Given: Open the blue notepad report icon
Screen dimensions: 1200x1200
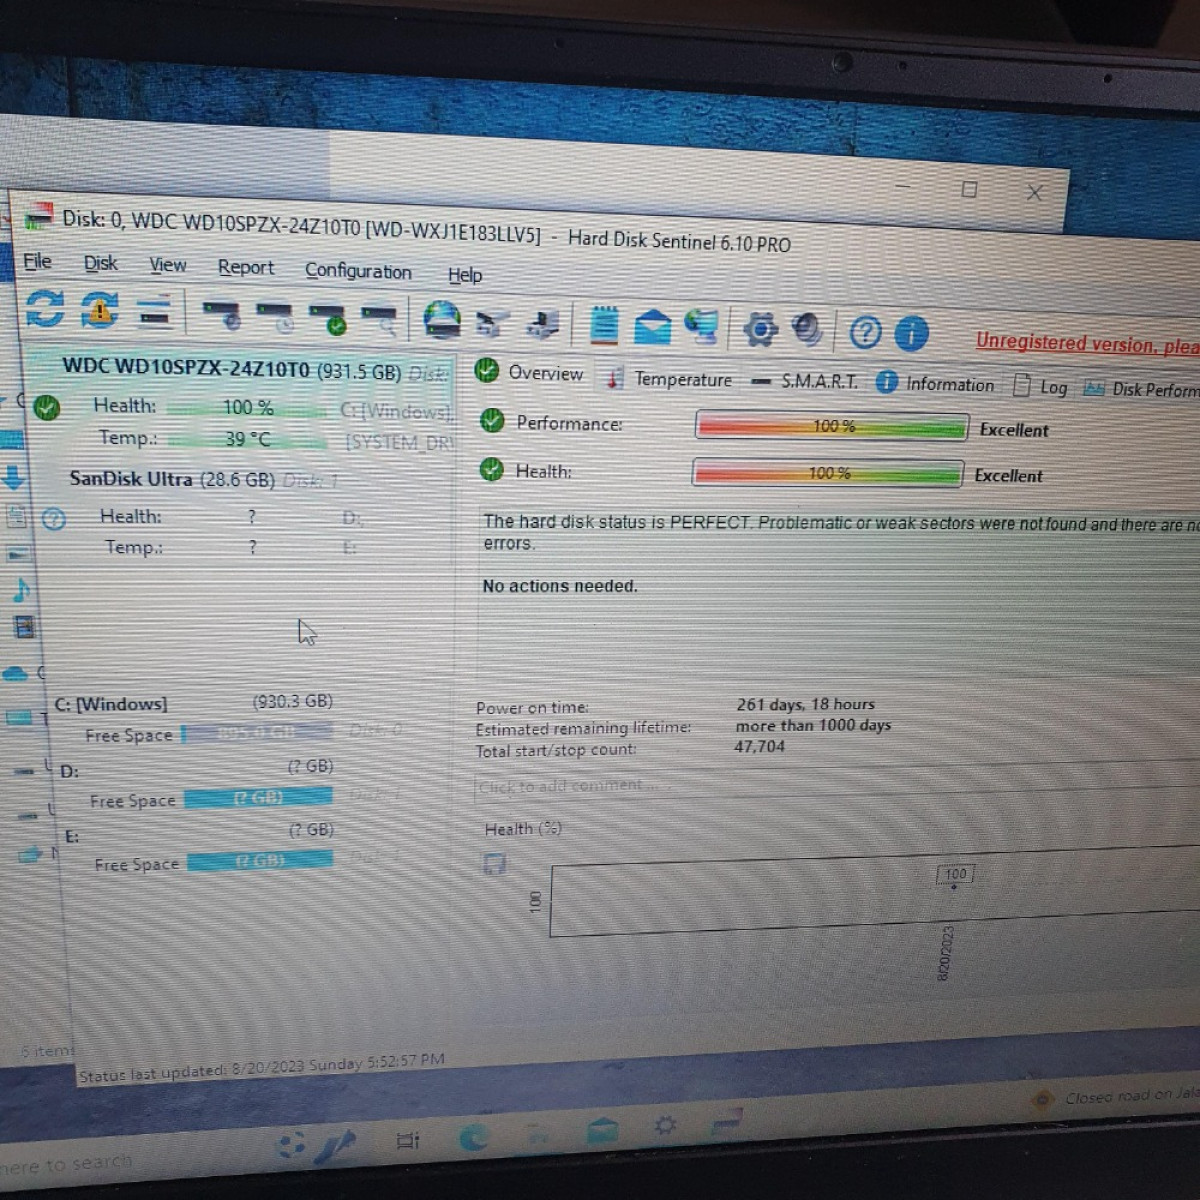Looking at the screenshot, I should pos(604,326).
